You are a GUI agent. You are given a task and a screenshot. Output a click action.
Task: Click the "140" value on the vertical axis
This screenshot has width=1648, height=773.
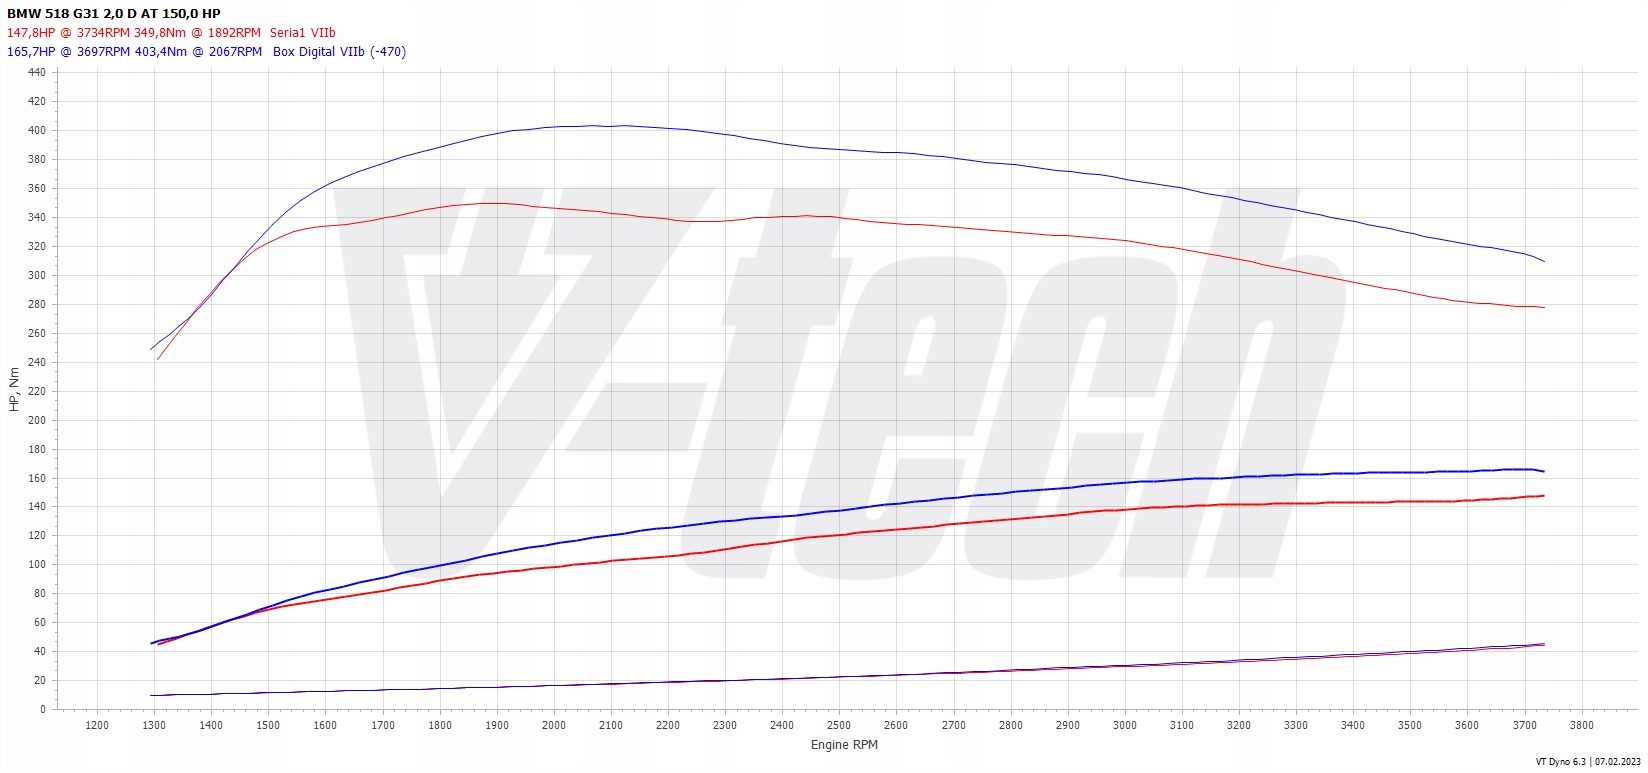(37, 507)
